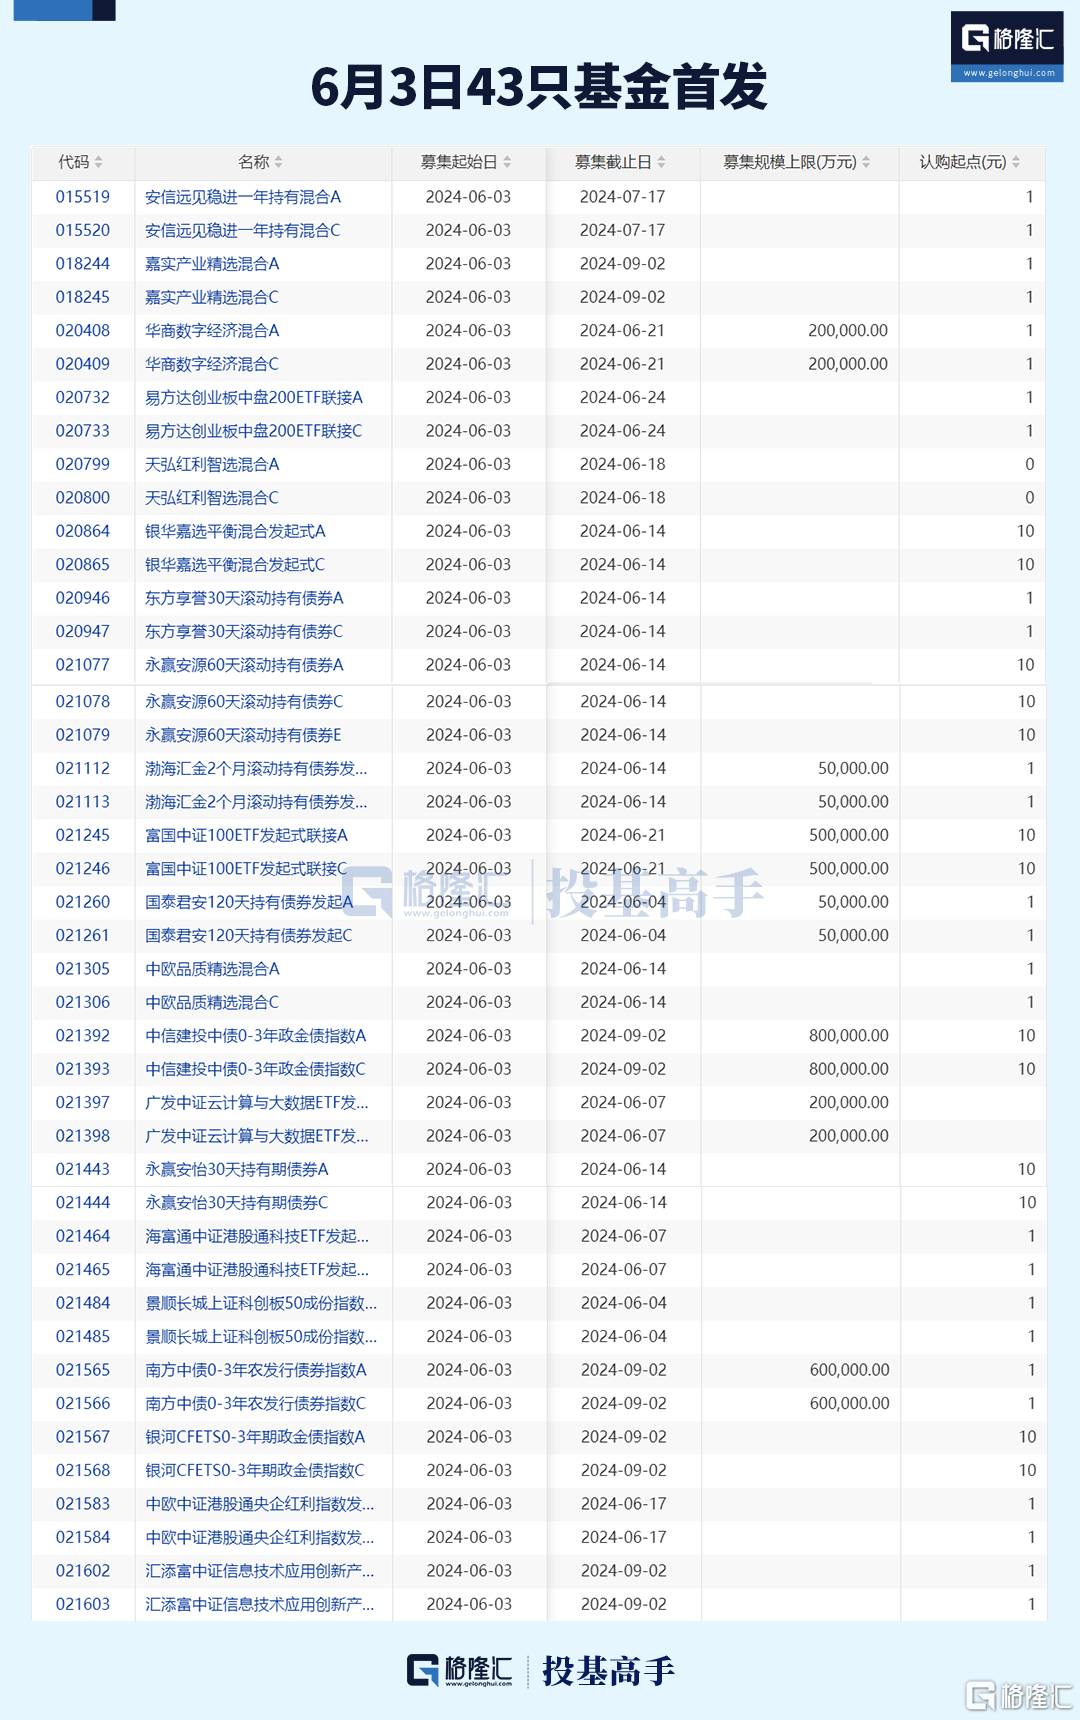Select the 募集截止日 column header label
This screenshot has height=1720, width=1080.
(613, 162)
